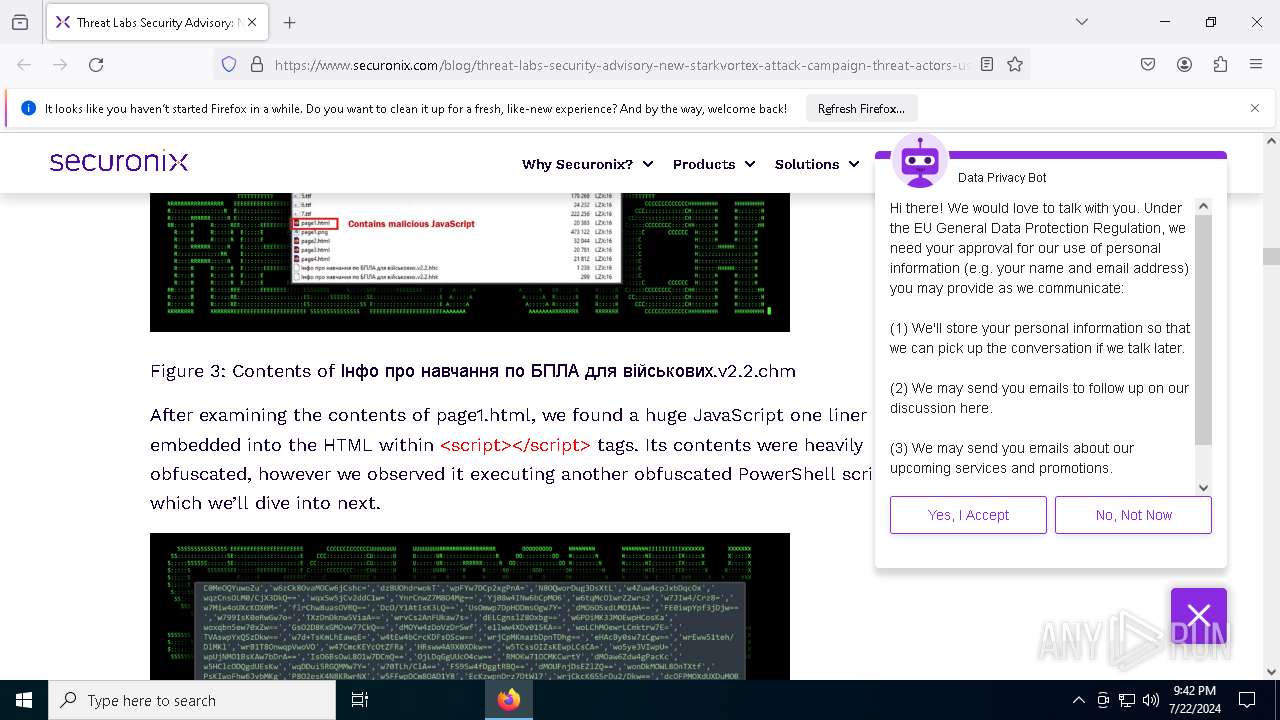Screen dimensions: 1280x720
Task: Expand the Products menu
Action: click(x=713, y=164)
